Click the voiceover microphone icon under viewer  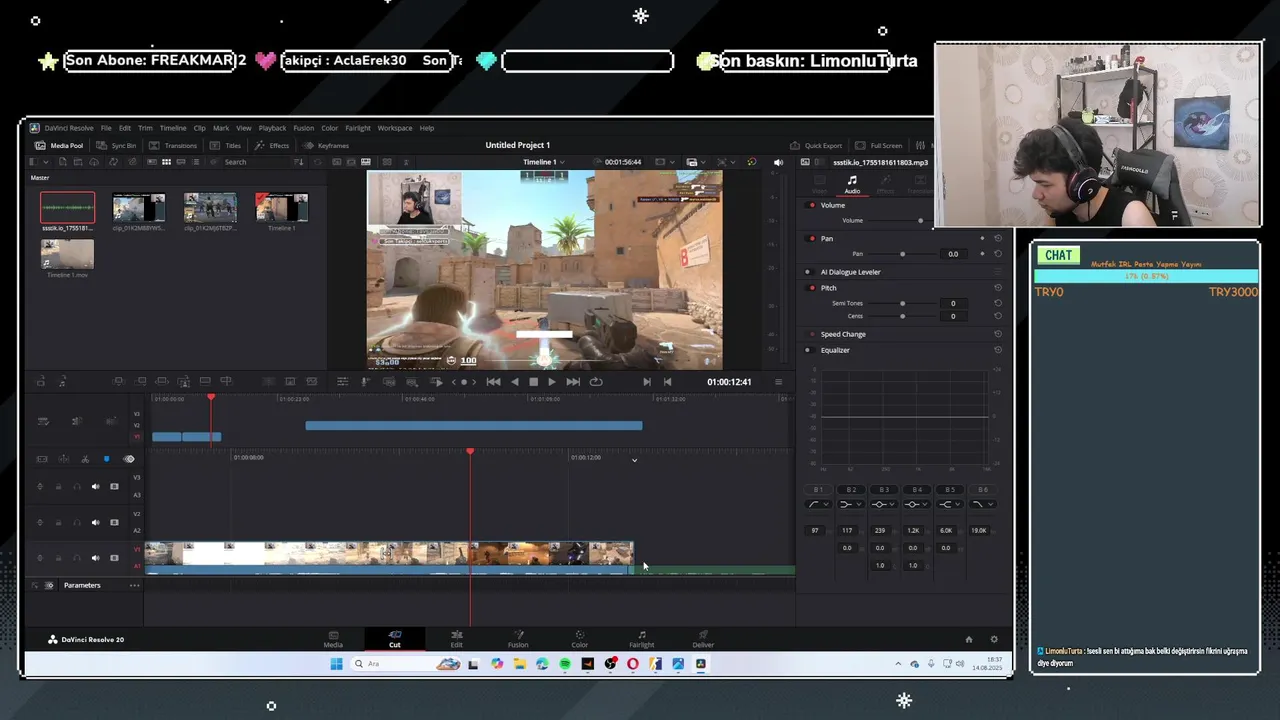click(365, 382)
